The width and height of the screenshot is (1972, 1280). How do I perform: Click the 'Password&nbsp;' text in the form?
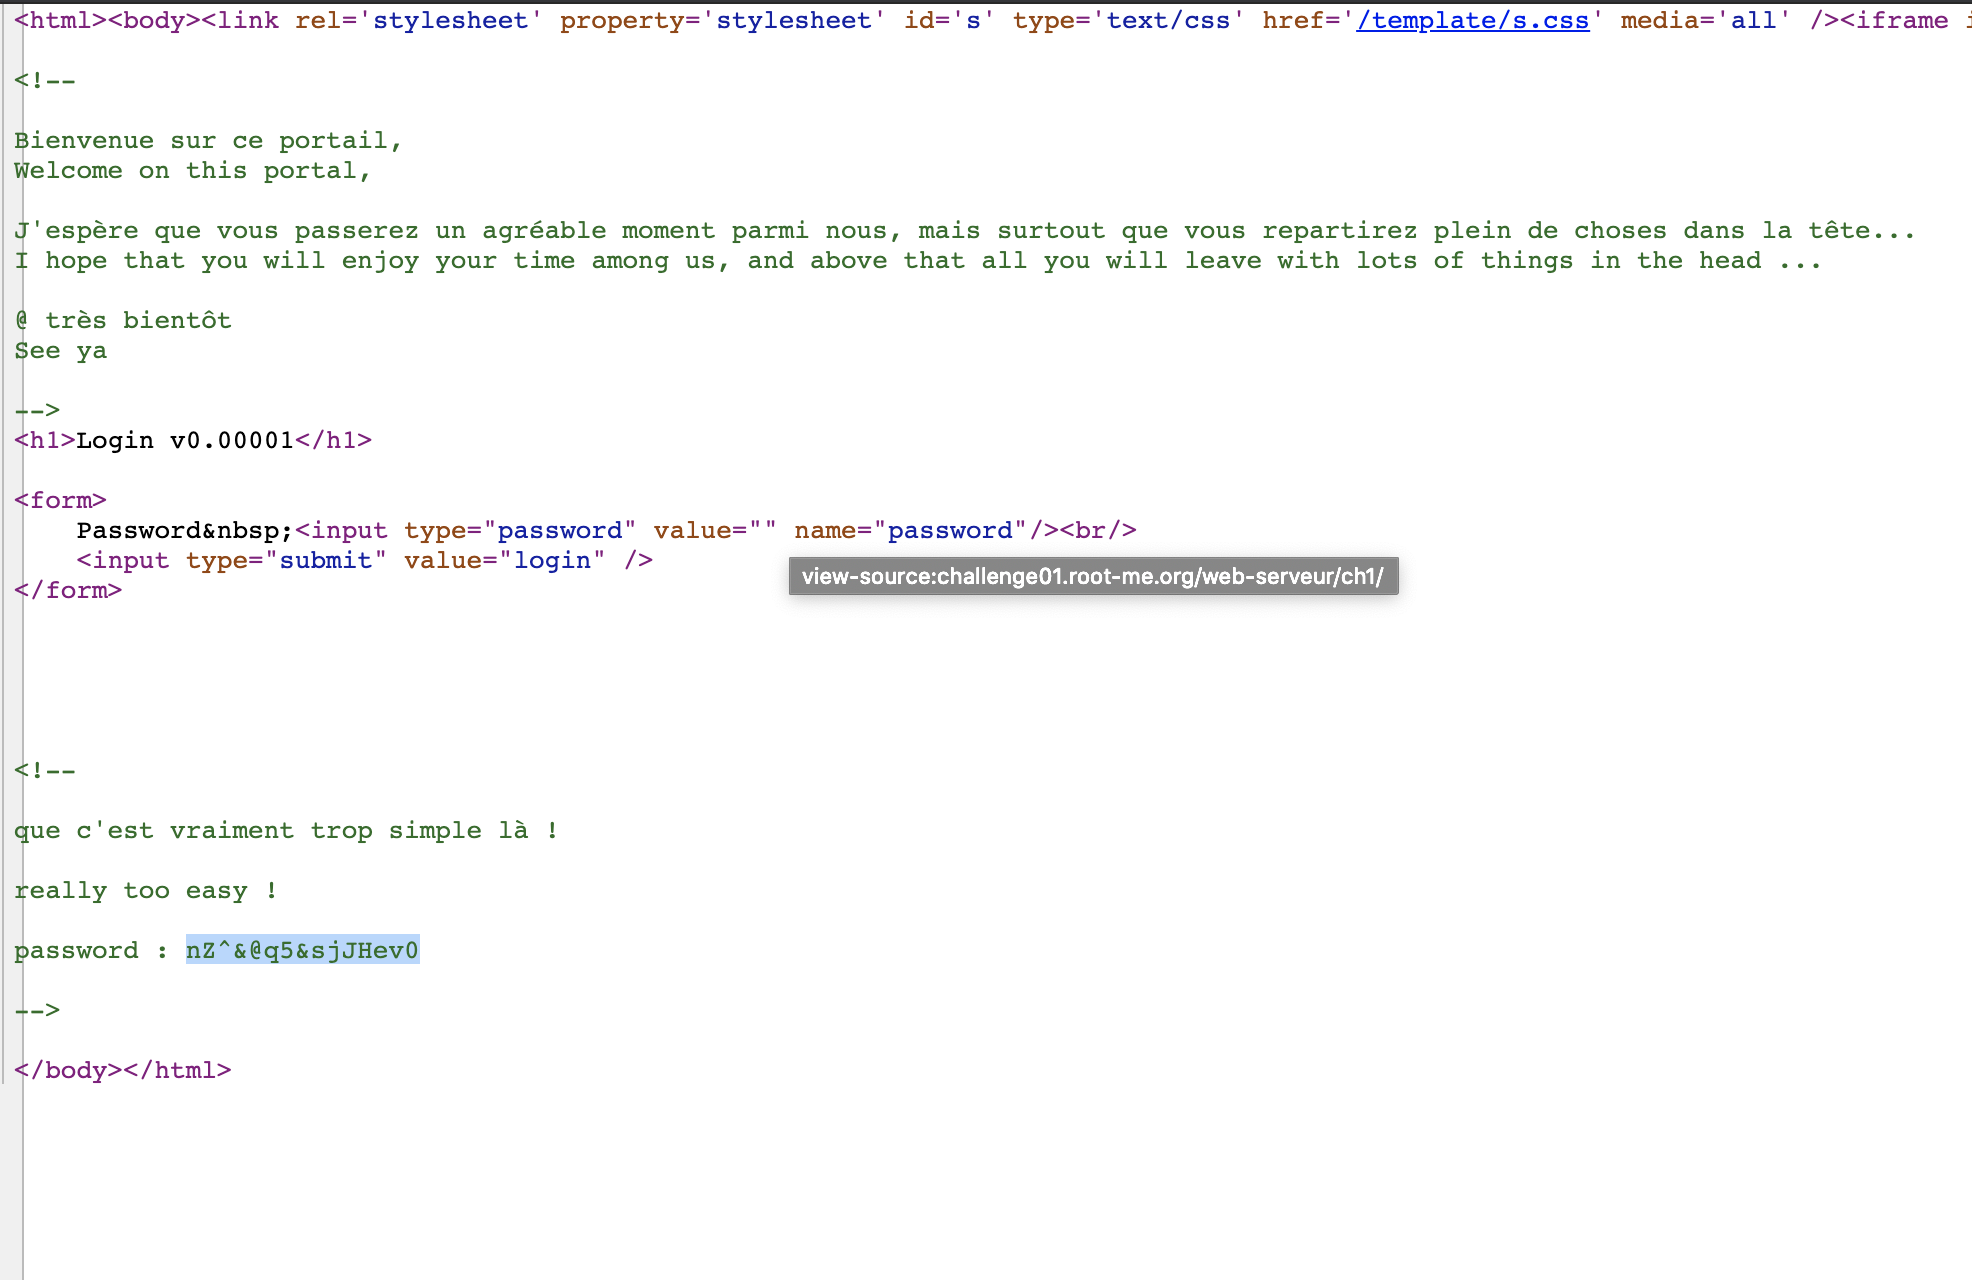click(x=184, y=531)
